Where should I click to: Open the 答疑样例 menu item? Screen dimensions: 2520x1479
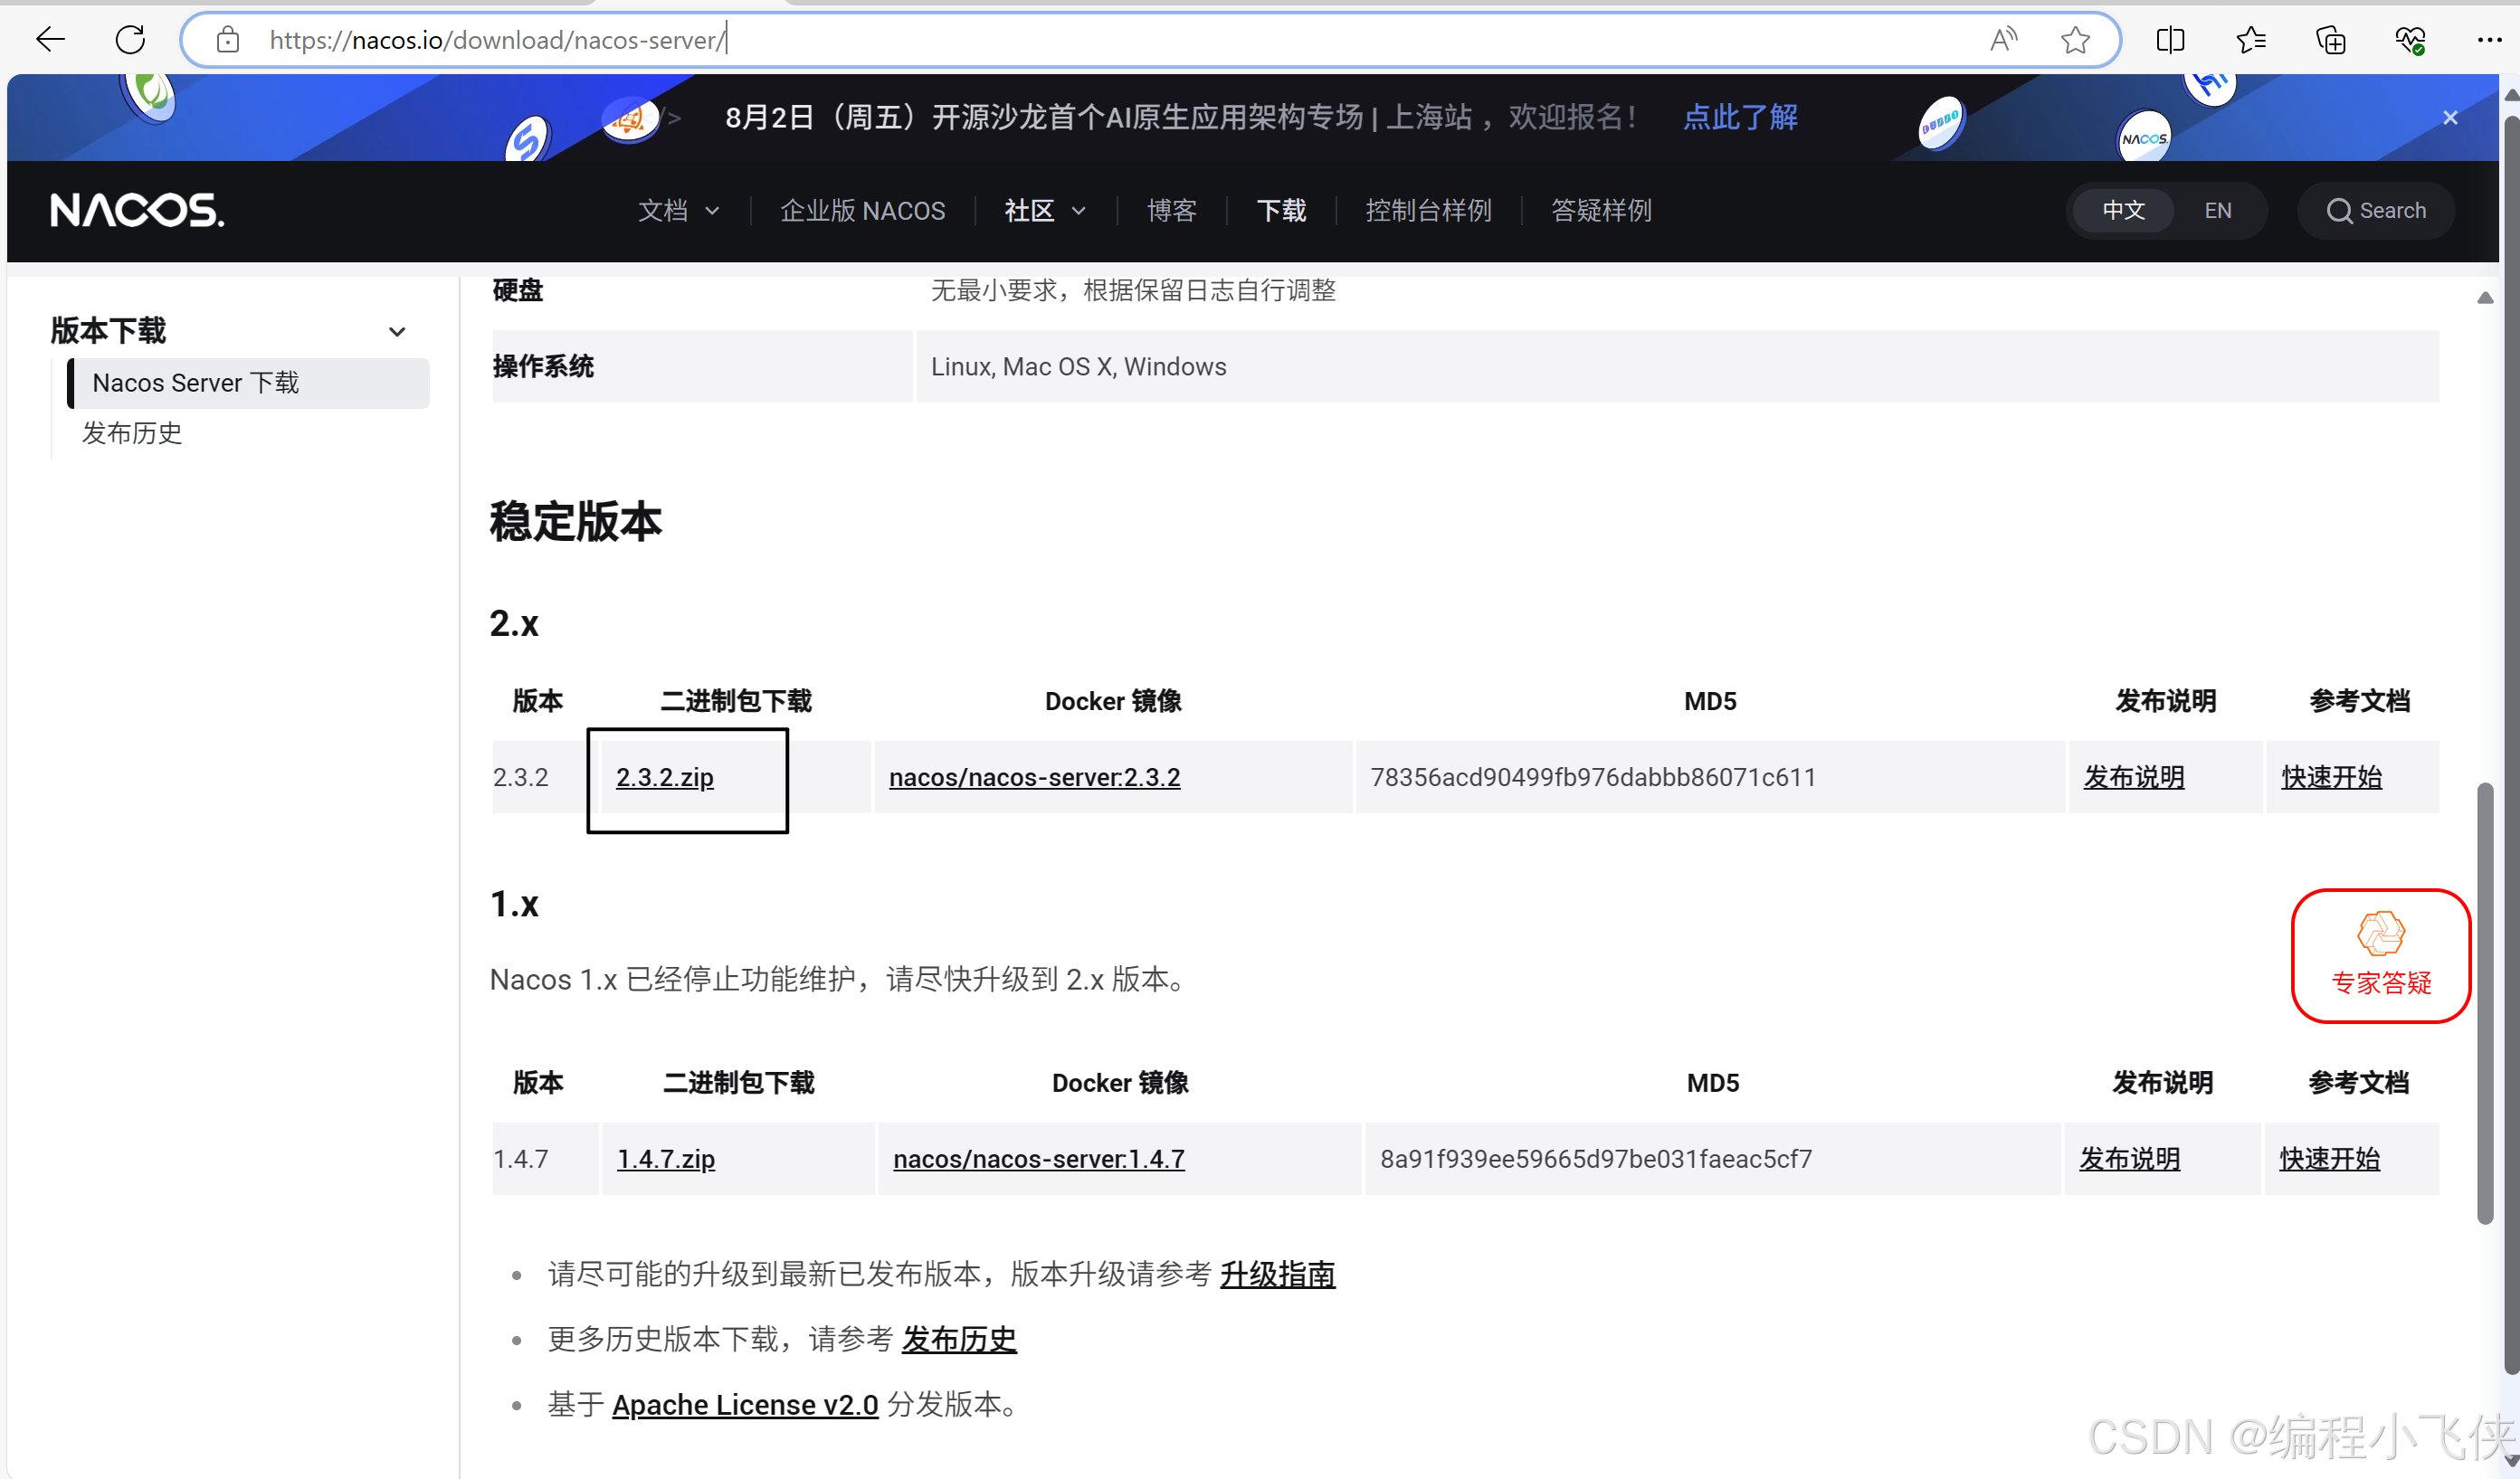pyautogui.click(x=1600, y=210)
